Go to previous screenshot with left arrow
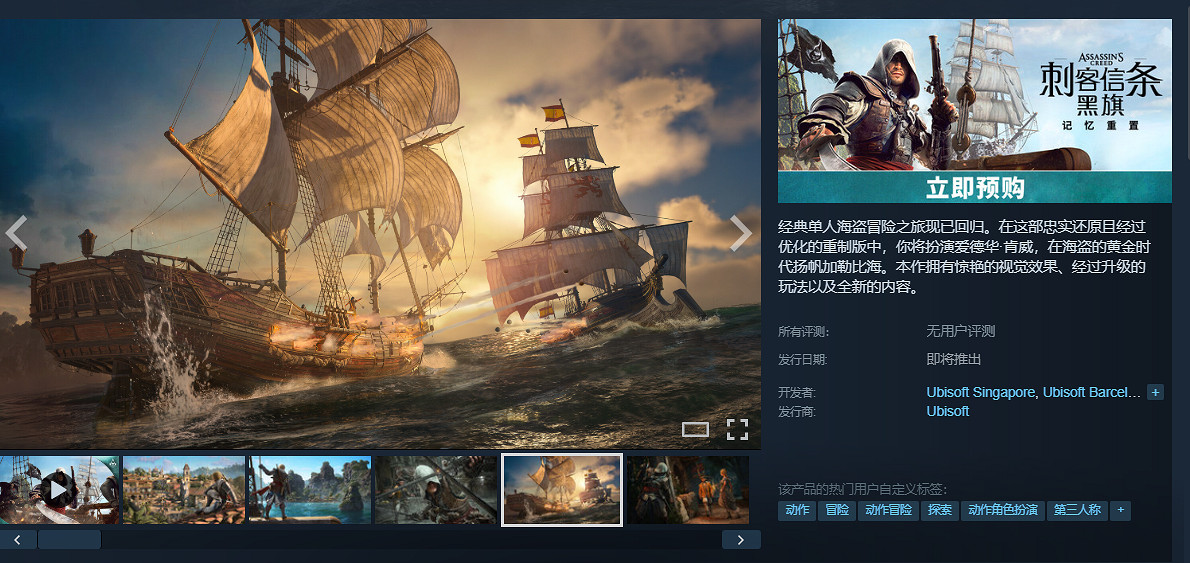Image resolution: width=1190 pixels, height=563 pixels. [16, 233]
